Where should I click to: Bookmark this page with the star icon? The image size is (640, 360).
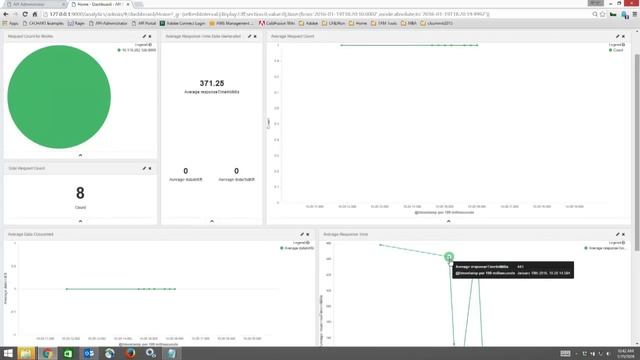[x=602, y=14]
